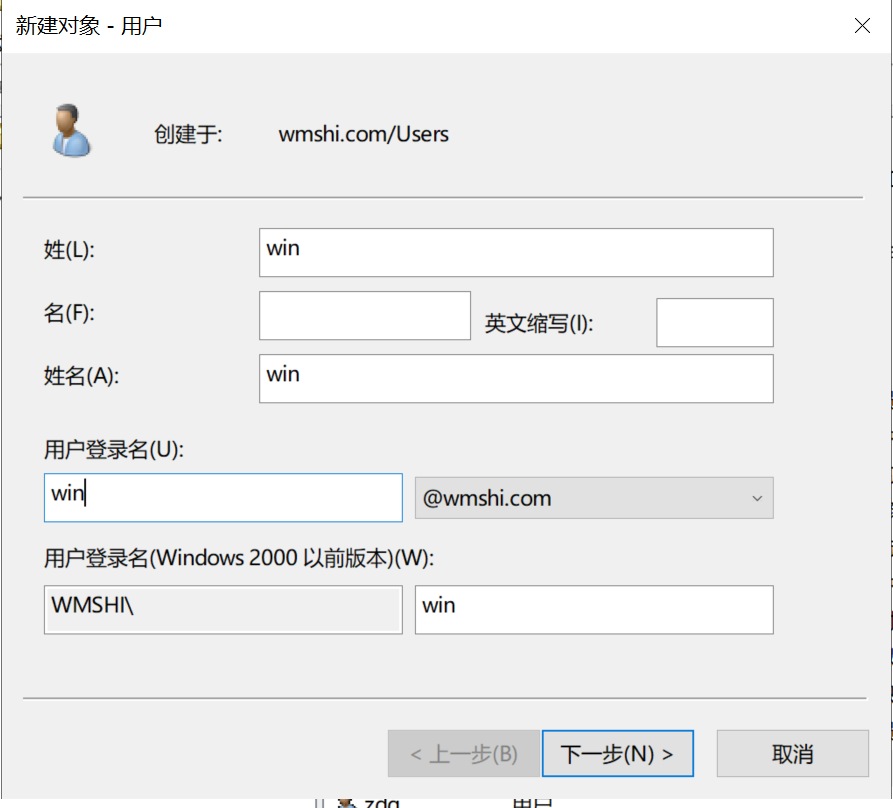The height and width of the screenshot is (808, 893).
Task: Click the user avatar icon
Action: point(71,131)
